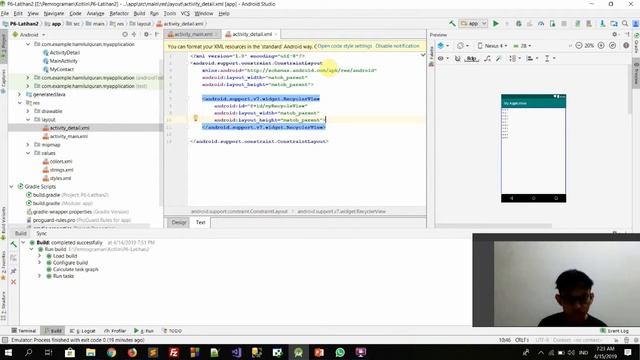Expand the mipmap folder

(28, 144)
